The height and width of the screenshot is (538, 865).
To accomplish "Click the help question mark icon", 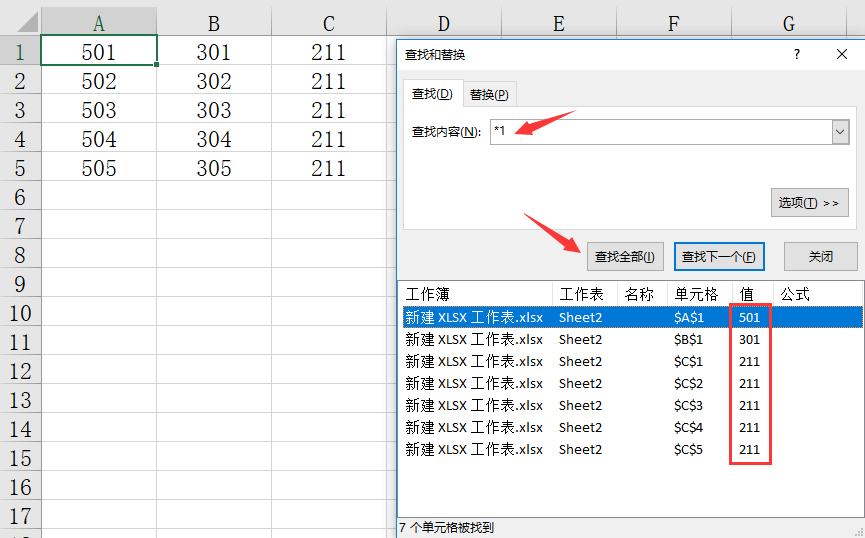I will point(796,55).
